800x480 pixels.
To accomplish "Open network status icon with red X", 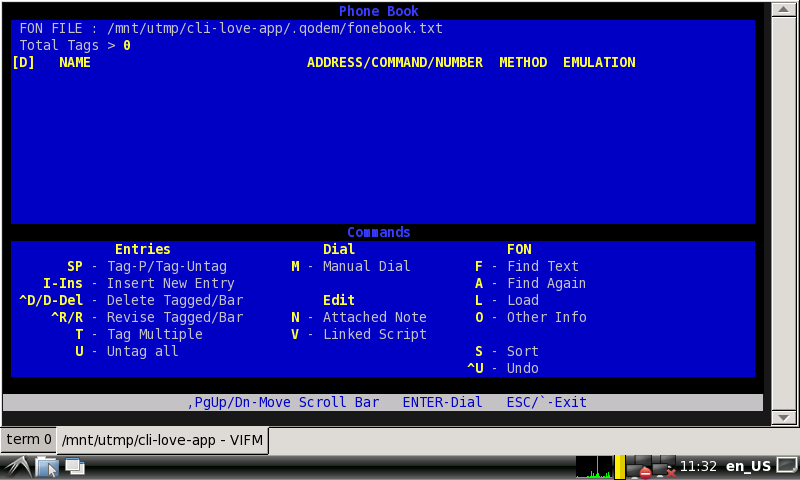I will (x=664, y=467).
